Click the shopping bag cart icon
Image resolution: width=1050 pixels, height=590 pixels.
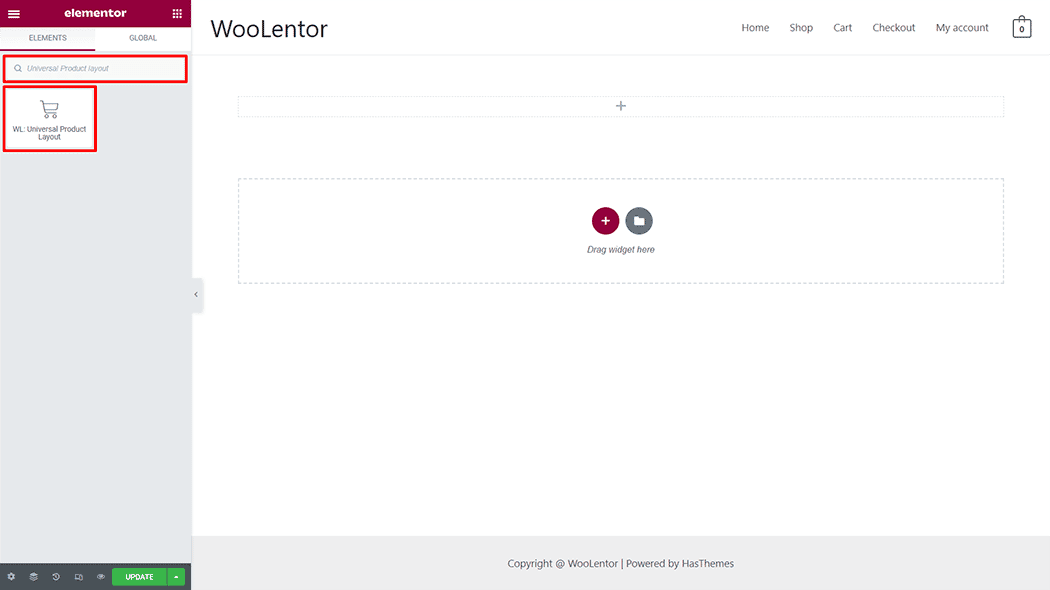[x=1021, y=27]
